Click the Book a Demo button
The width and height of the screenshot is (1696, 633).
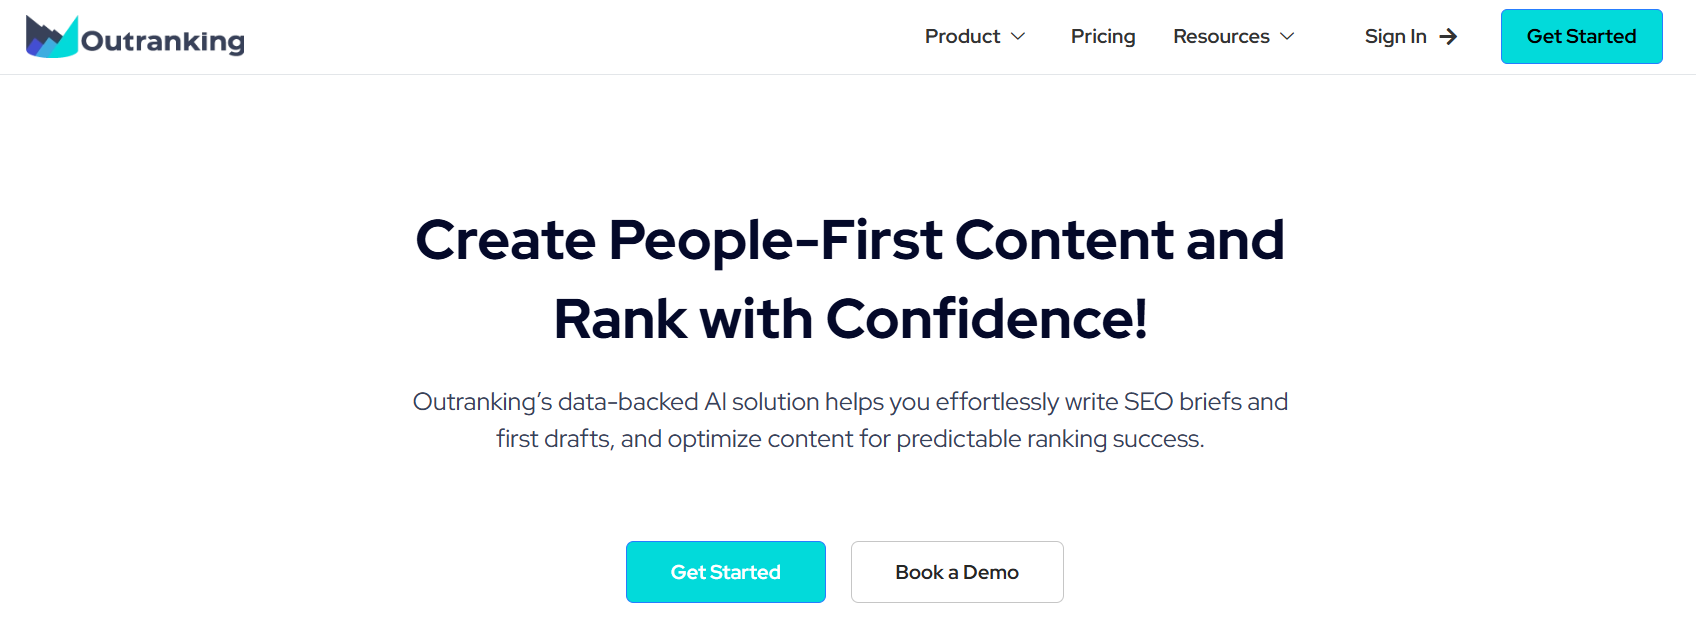point(957,572)
